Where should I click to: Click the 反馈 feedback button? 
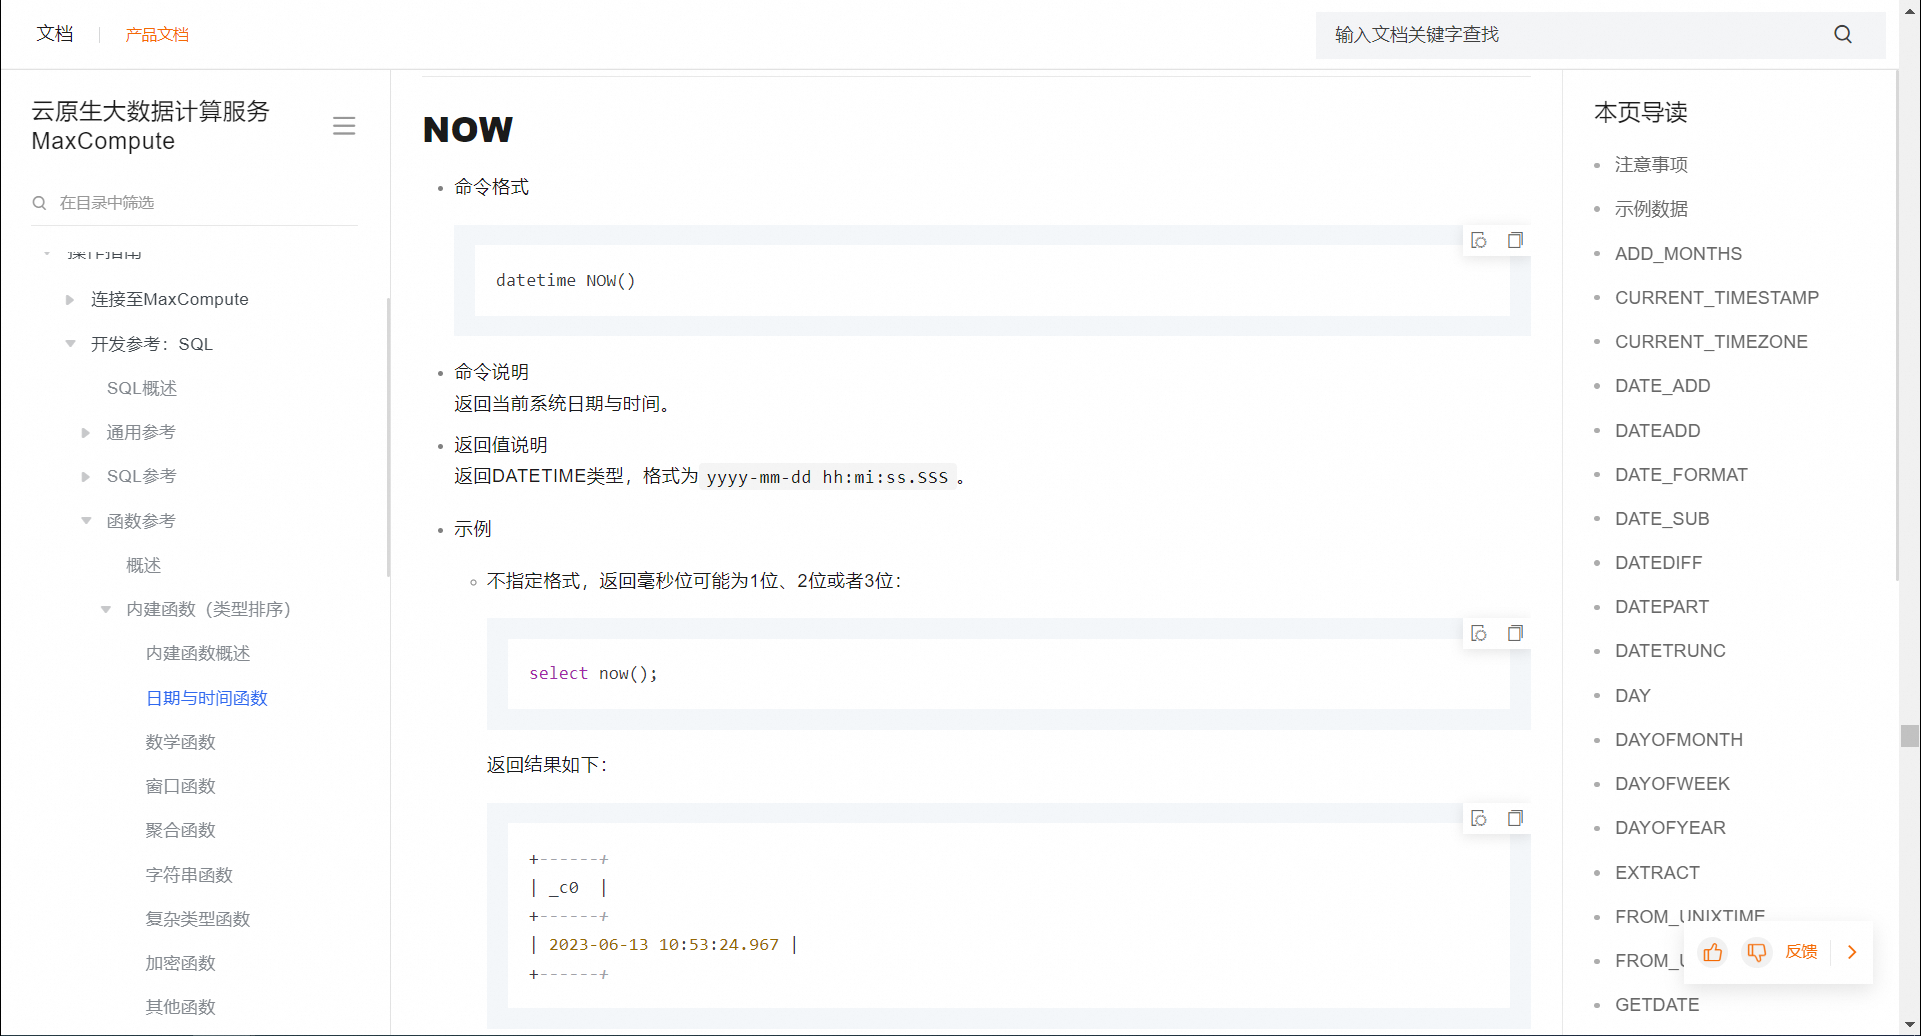(1801, 952)
